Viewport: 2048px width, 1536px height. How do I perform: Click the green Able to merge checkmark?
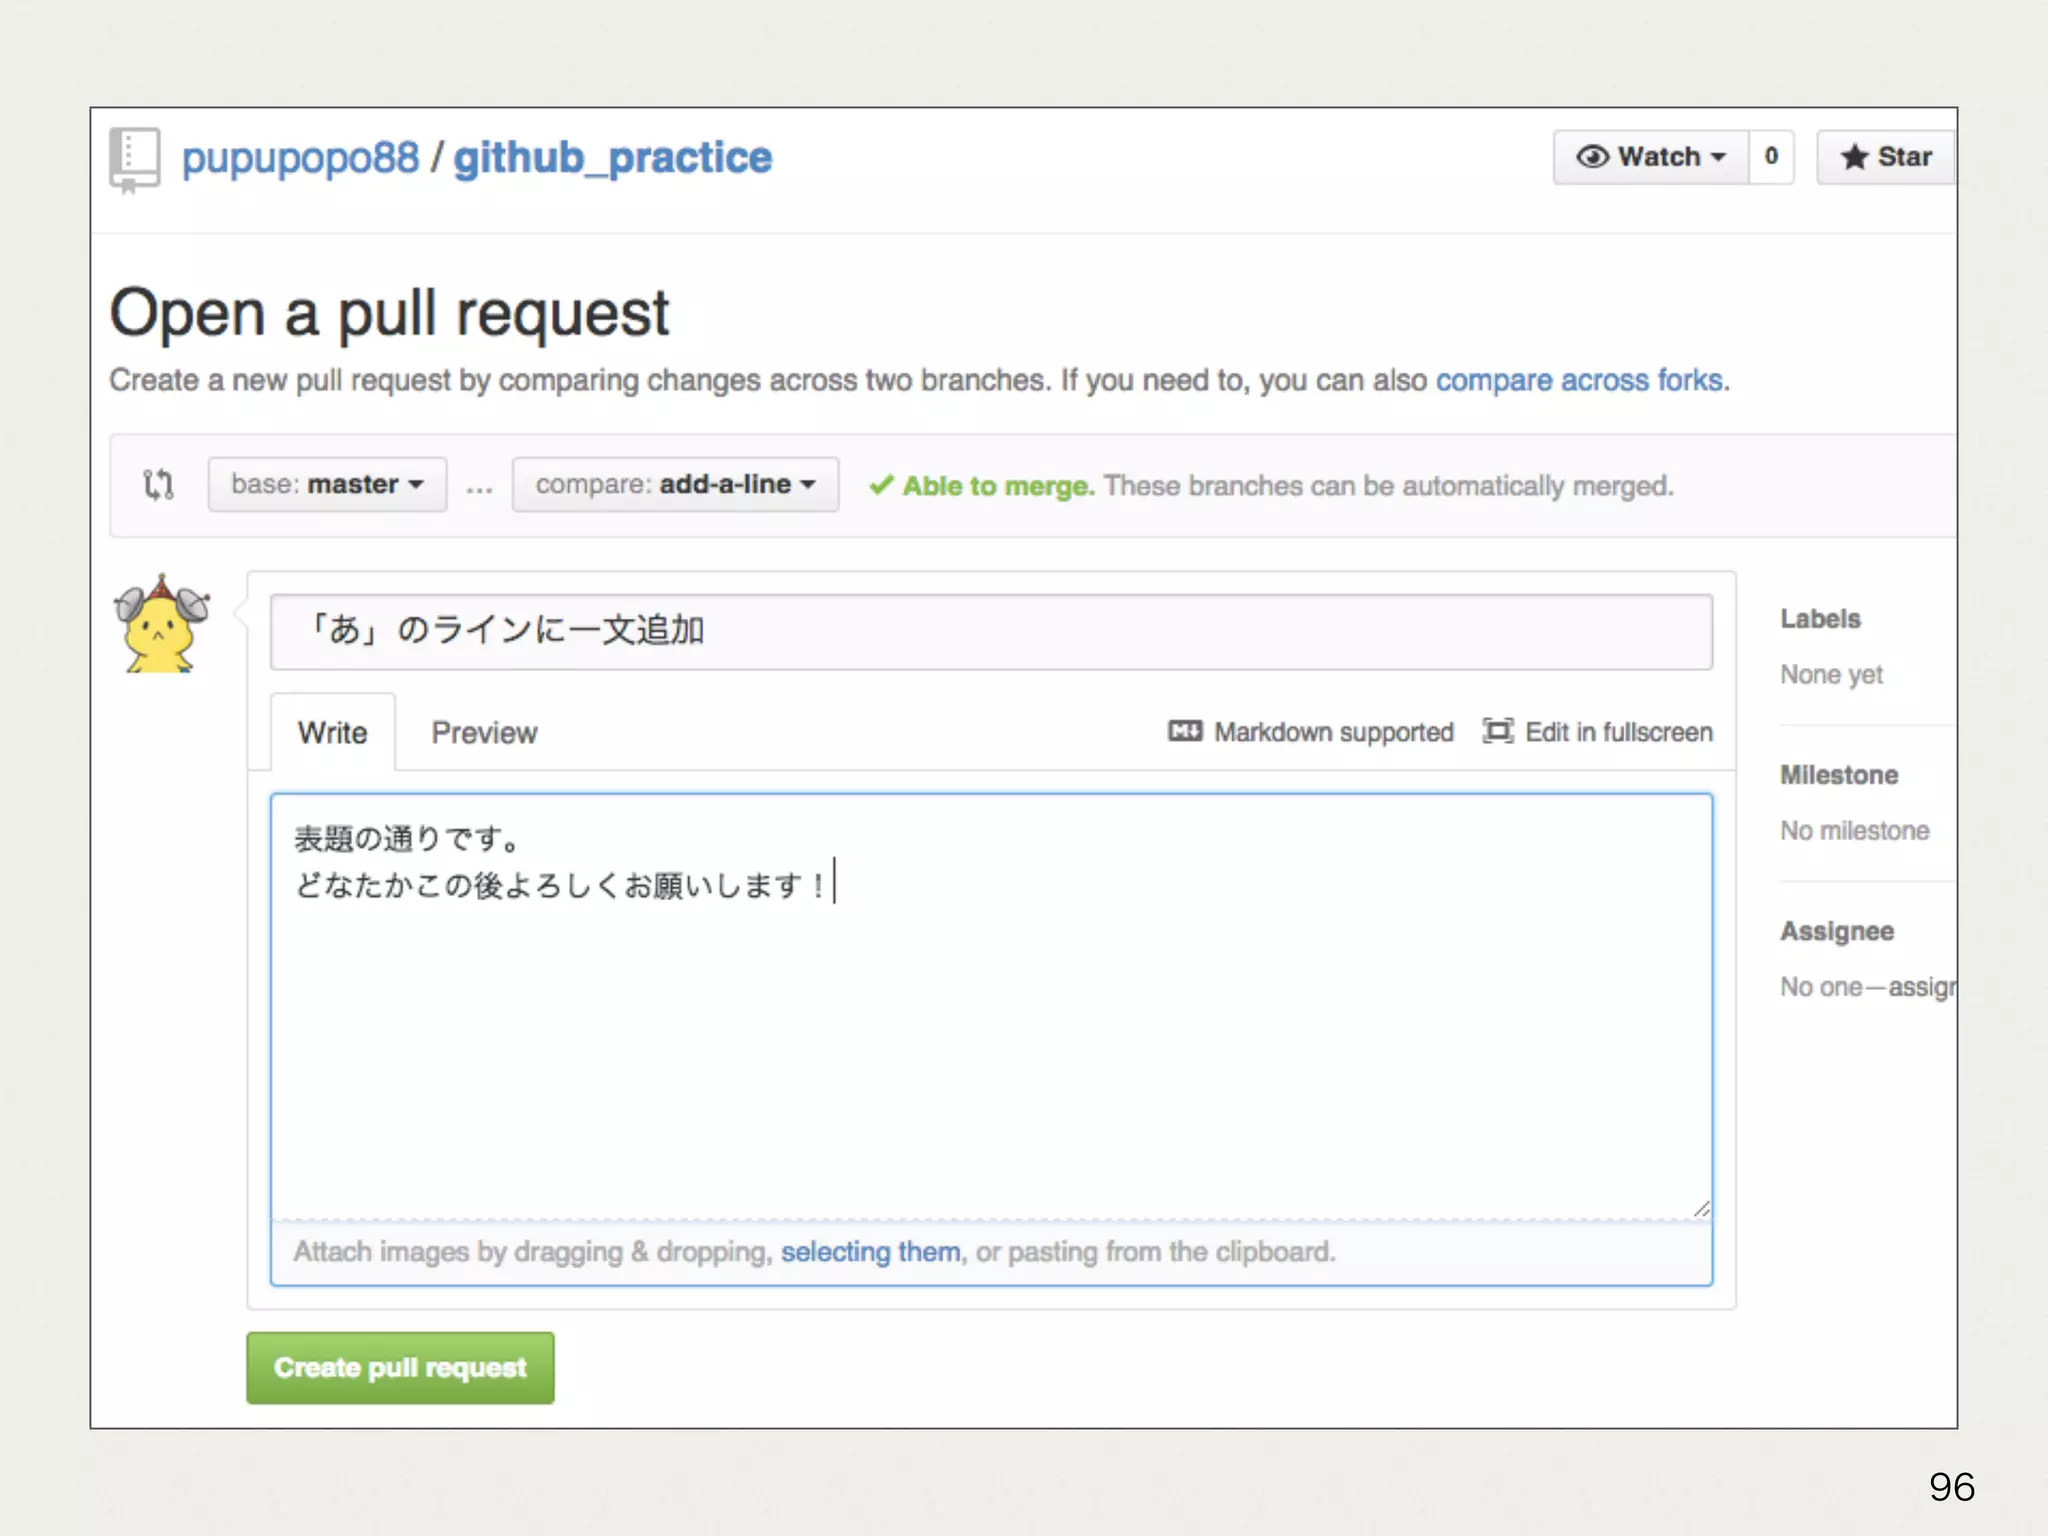tap(881, 486)
